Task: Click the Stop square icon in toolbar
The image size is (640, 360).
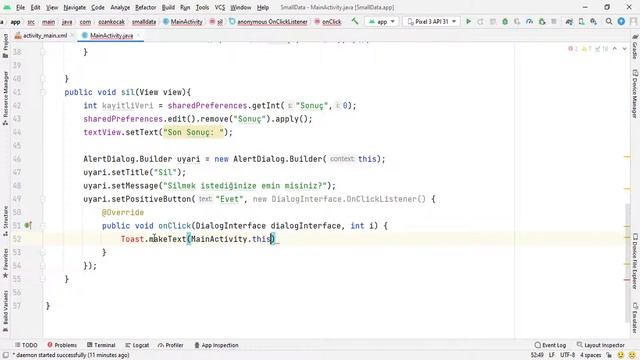Action: coord(554,21)
